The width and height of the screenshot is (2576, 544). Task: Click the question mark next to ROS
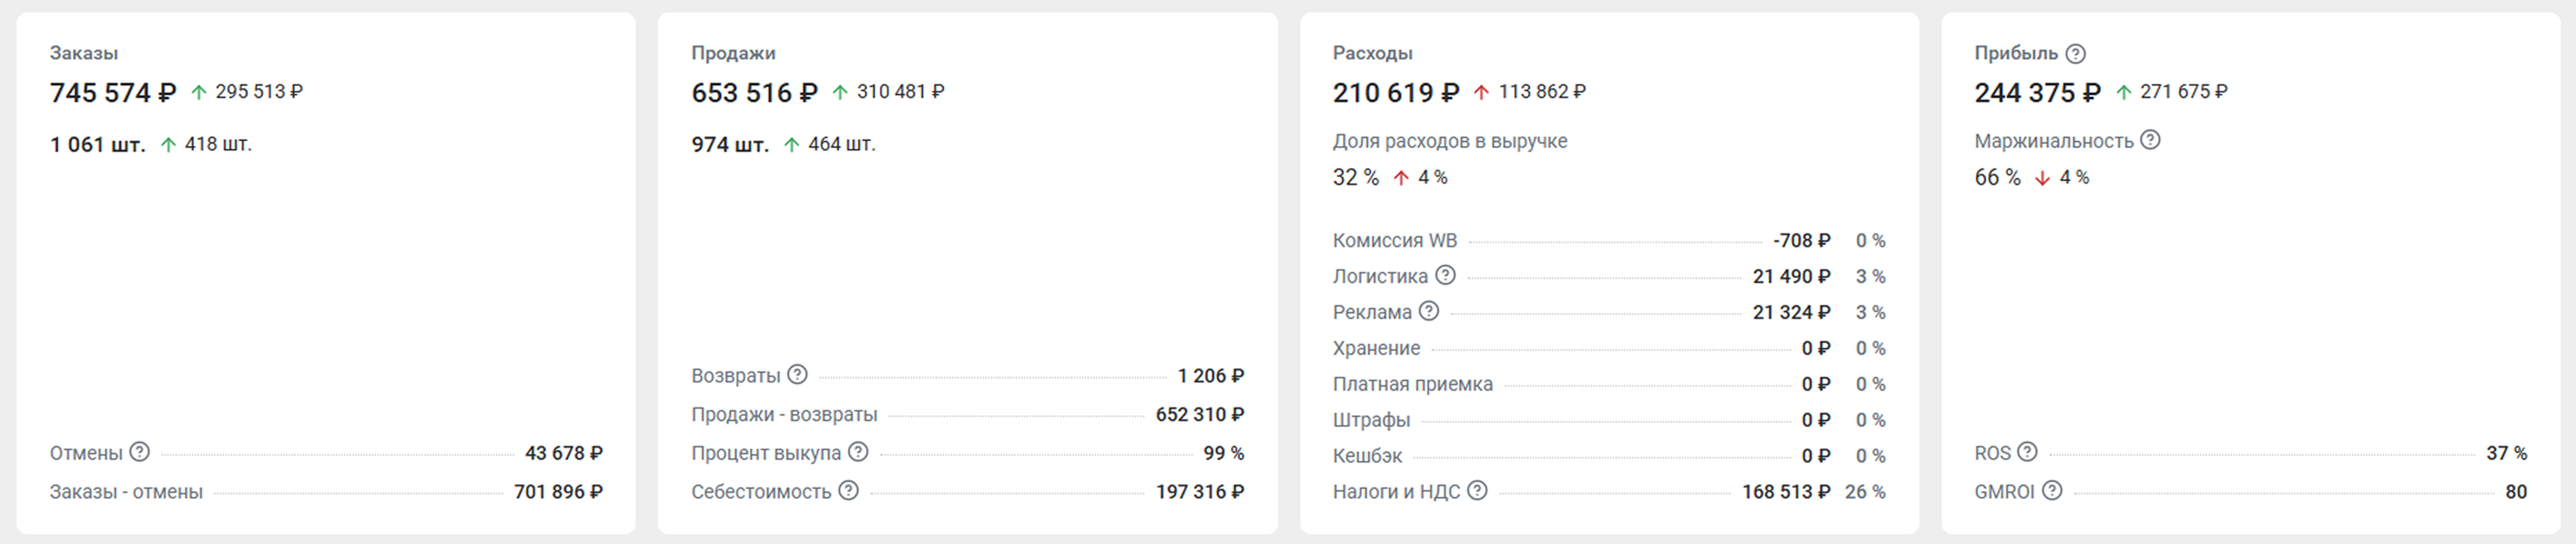coord(2027,452)
